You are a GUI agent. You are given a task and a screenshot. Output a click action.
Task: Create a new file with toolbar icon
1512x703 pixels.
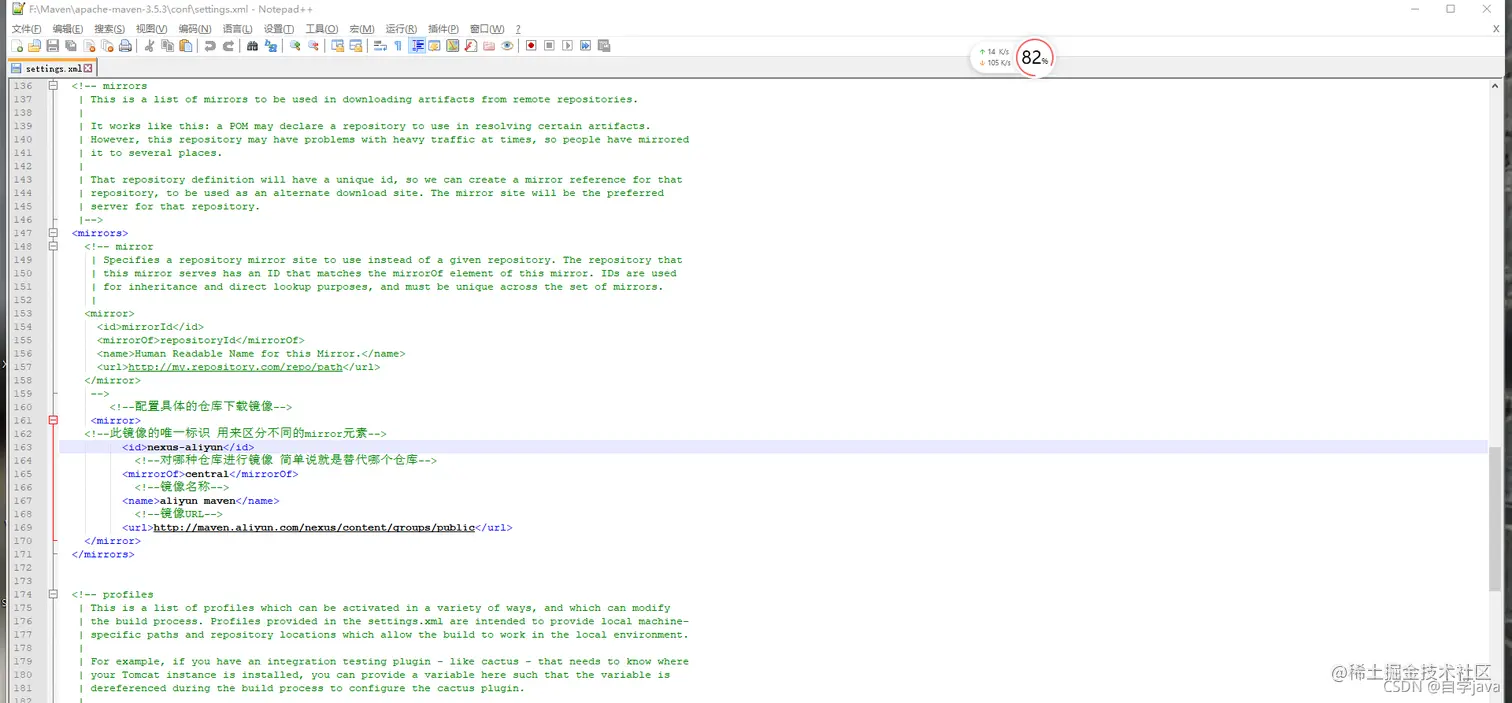(x=17, y=45)
